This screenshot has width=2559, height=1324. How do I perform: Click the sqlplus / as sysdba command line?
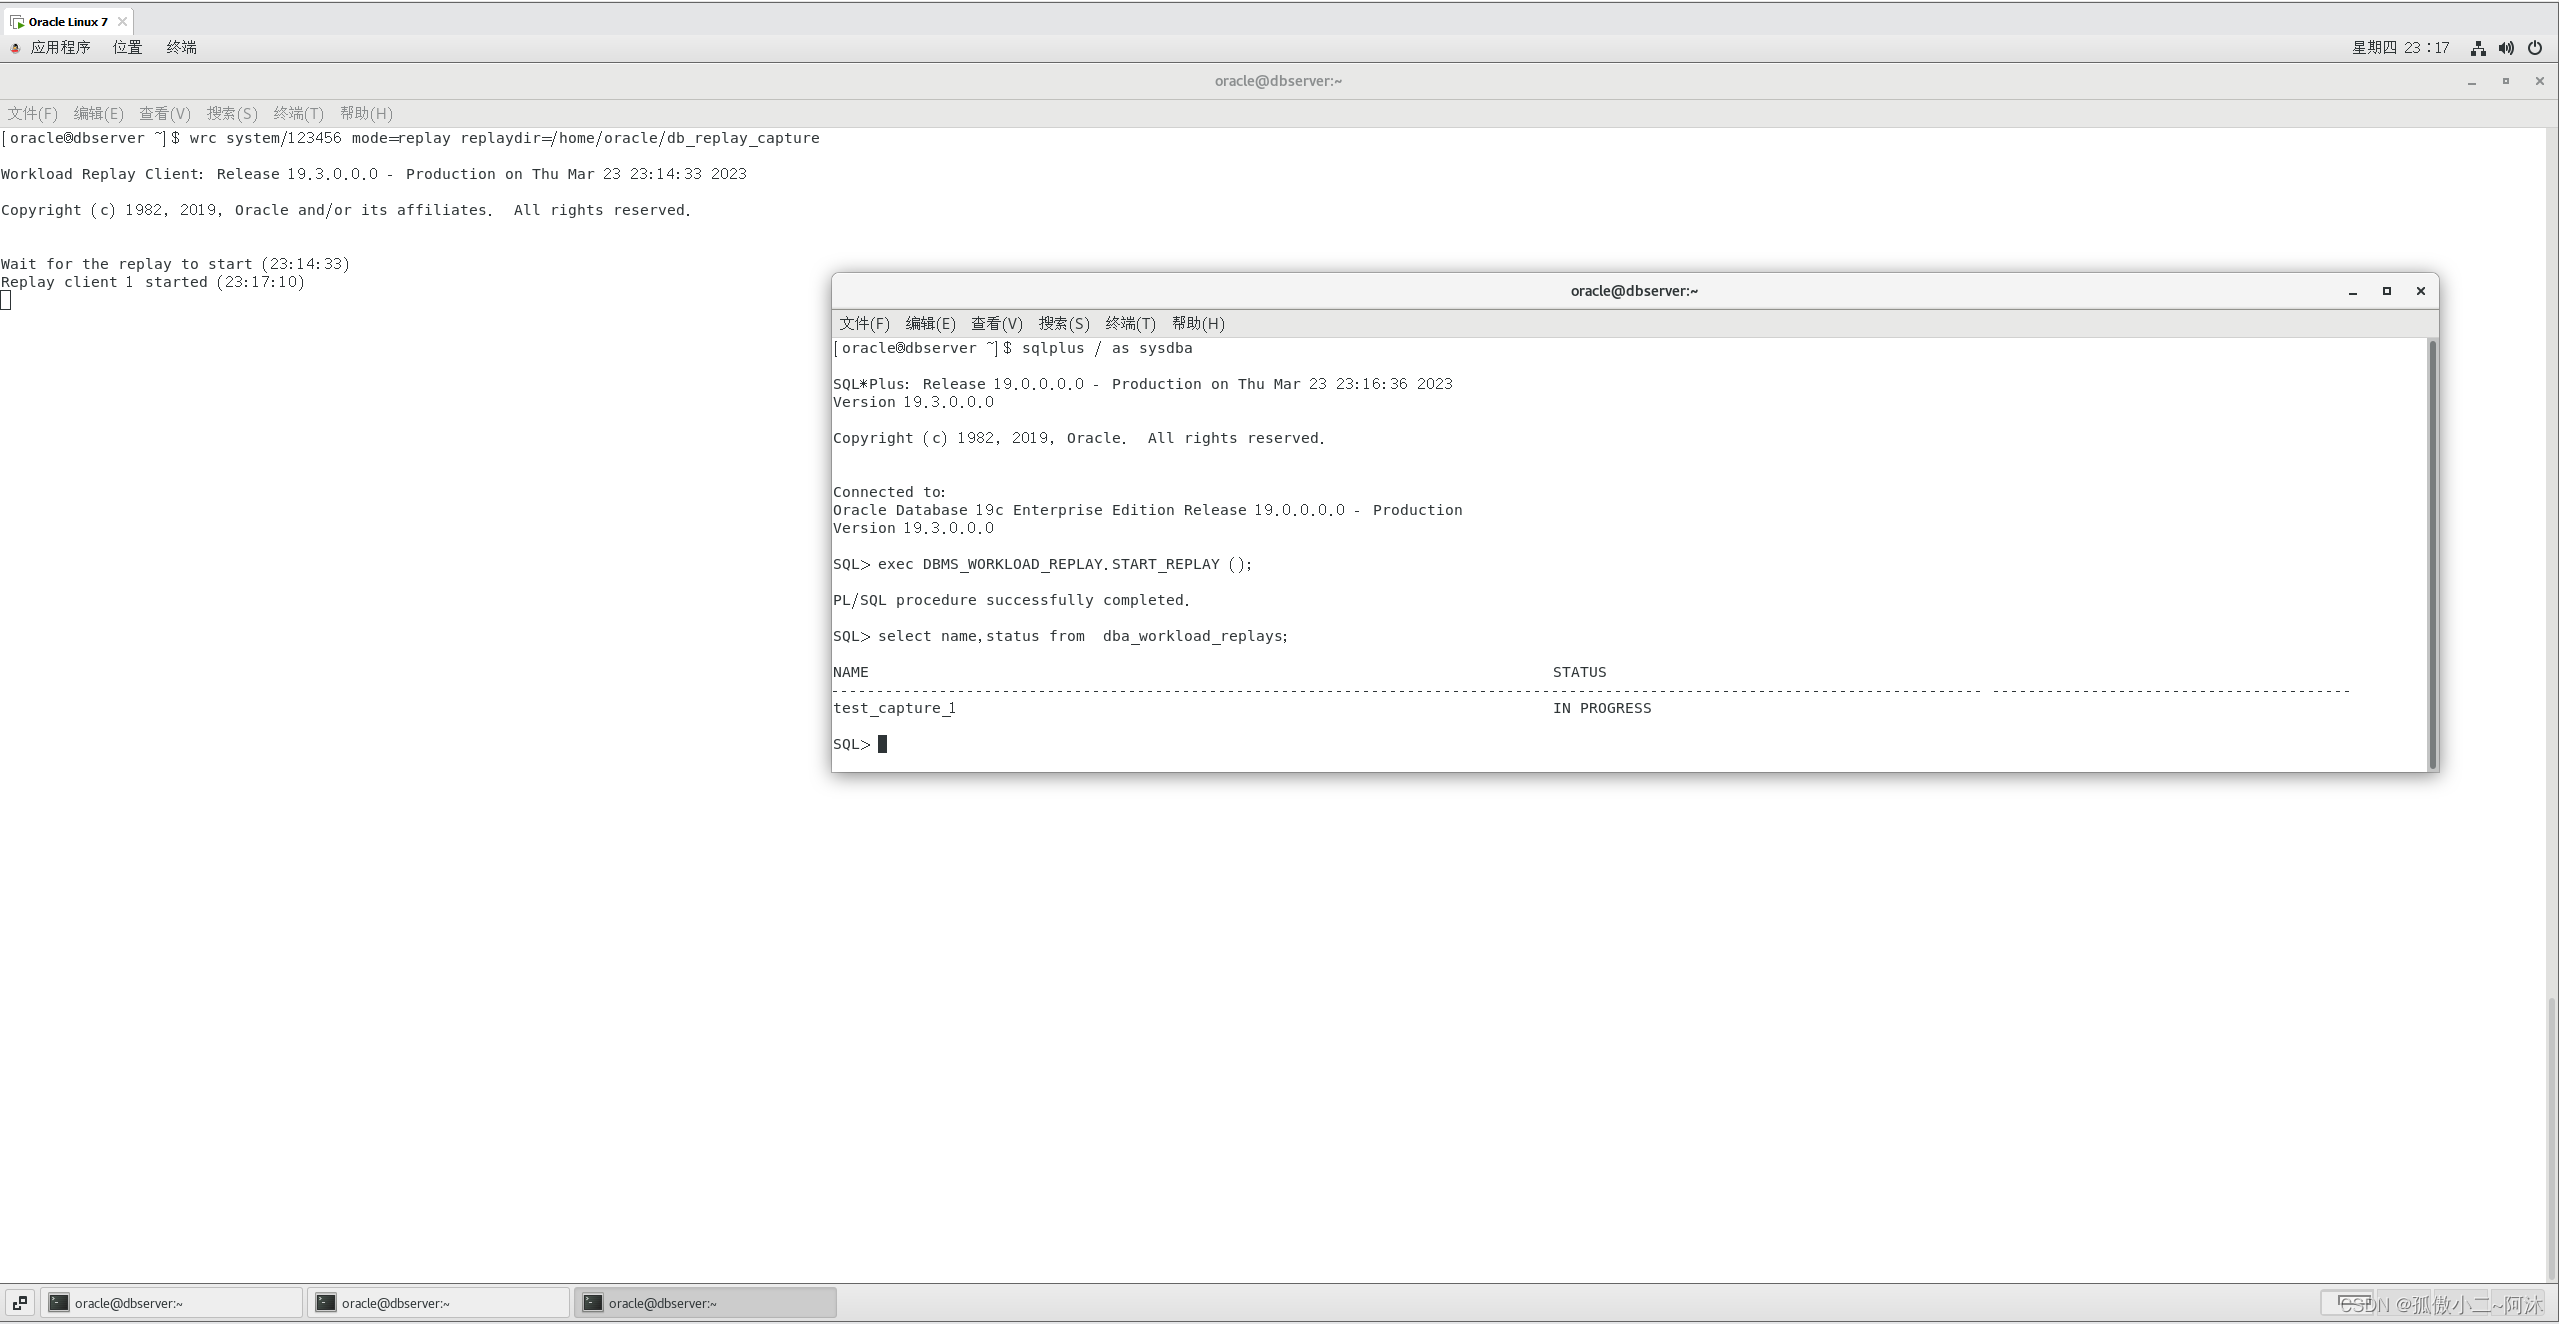[x=1012, y=348]
